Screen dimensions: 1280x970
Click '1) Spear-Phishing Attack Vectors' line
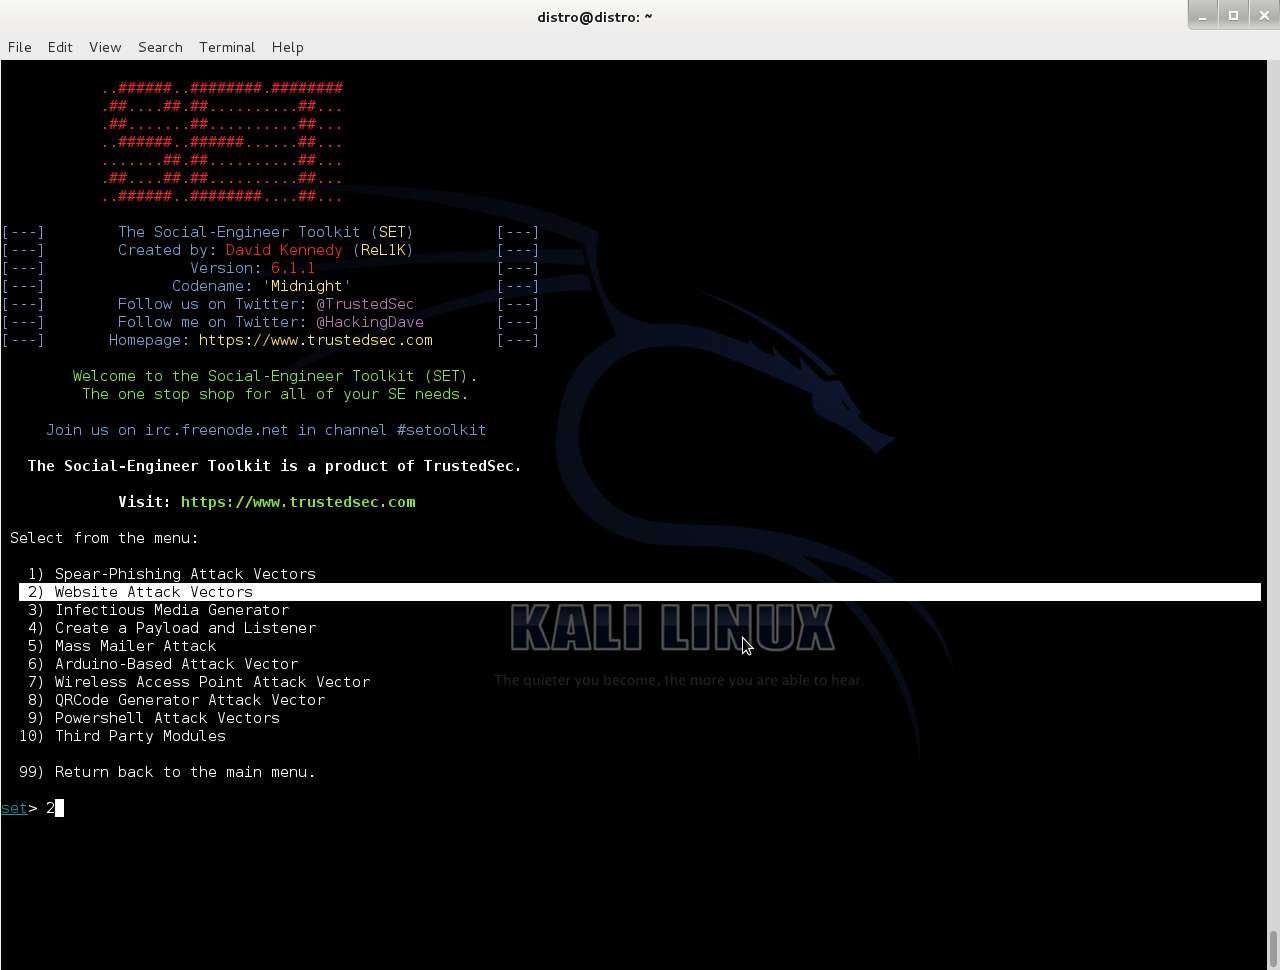[172, 574]
